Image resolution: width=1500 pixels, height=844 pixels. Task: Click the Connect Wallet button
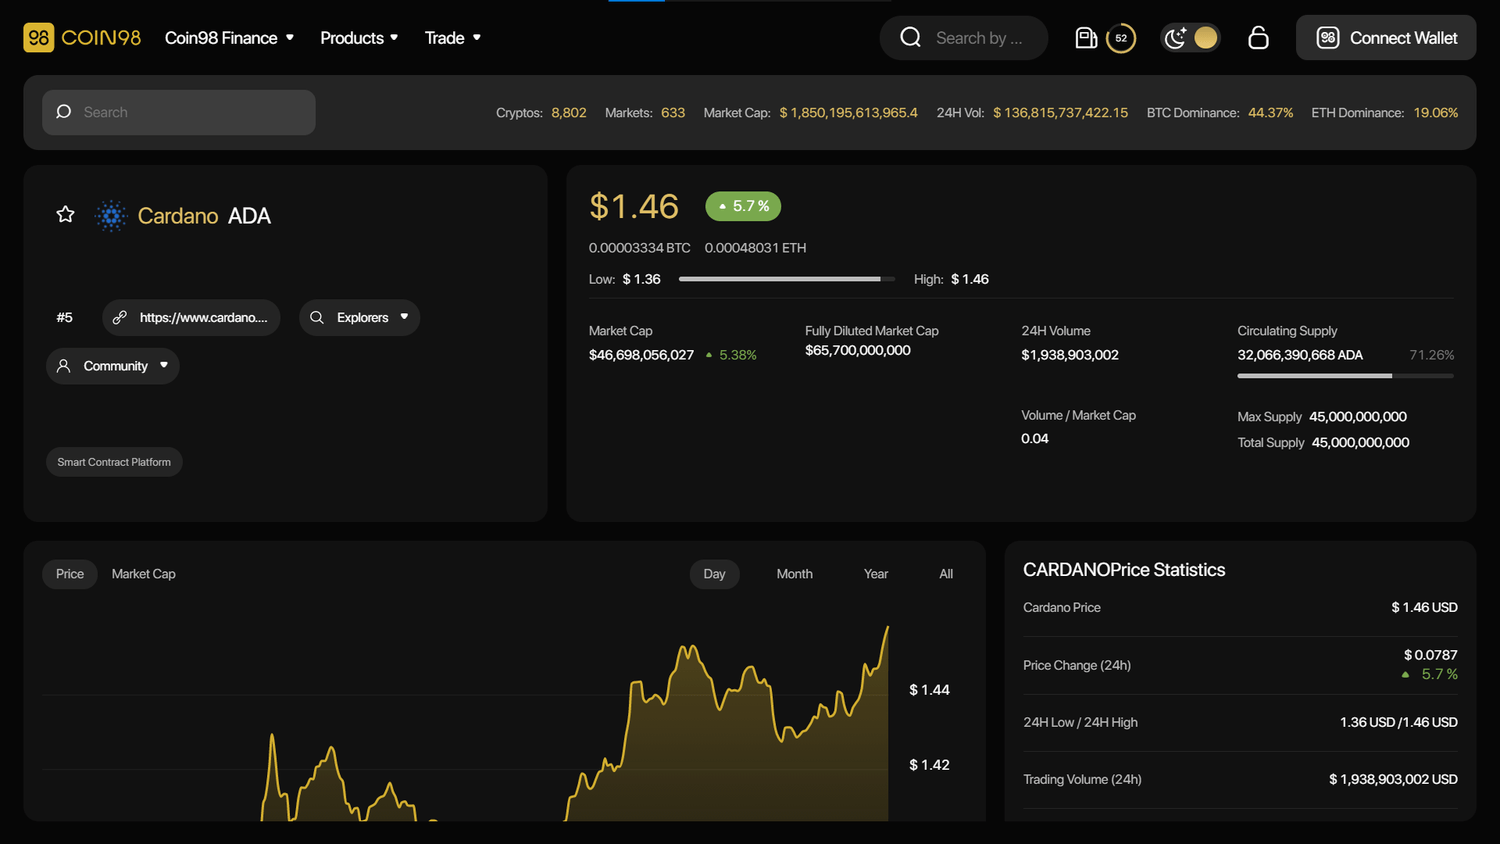pyautogui.click(x=1386, y=38)
